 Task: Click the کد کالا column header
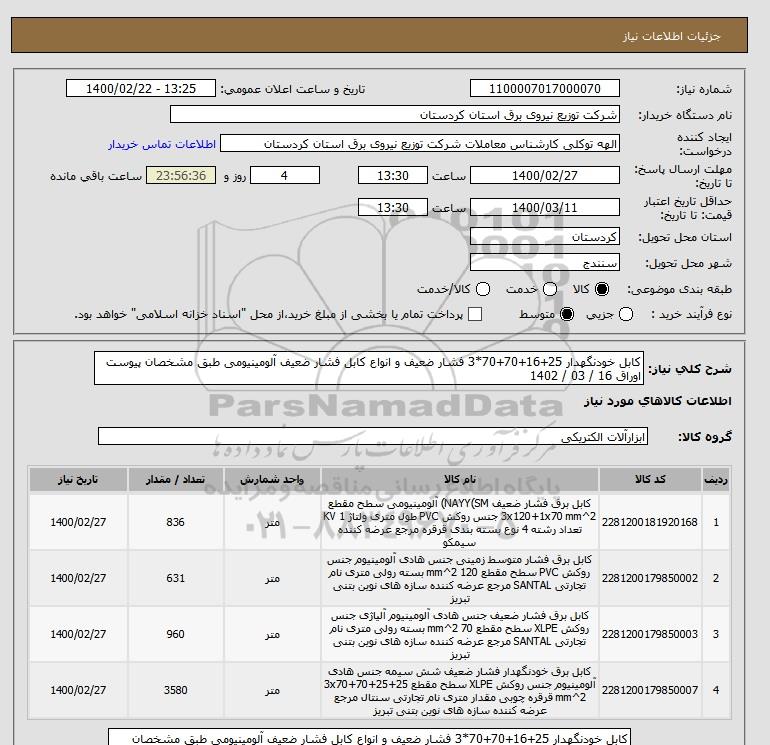(650, 479)
